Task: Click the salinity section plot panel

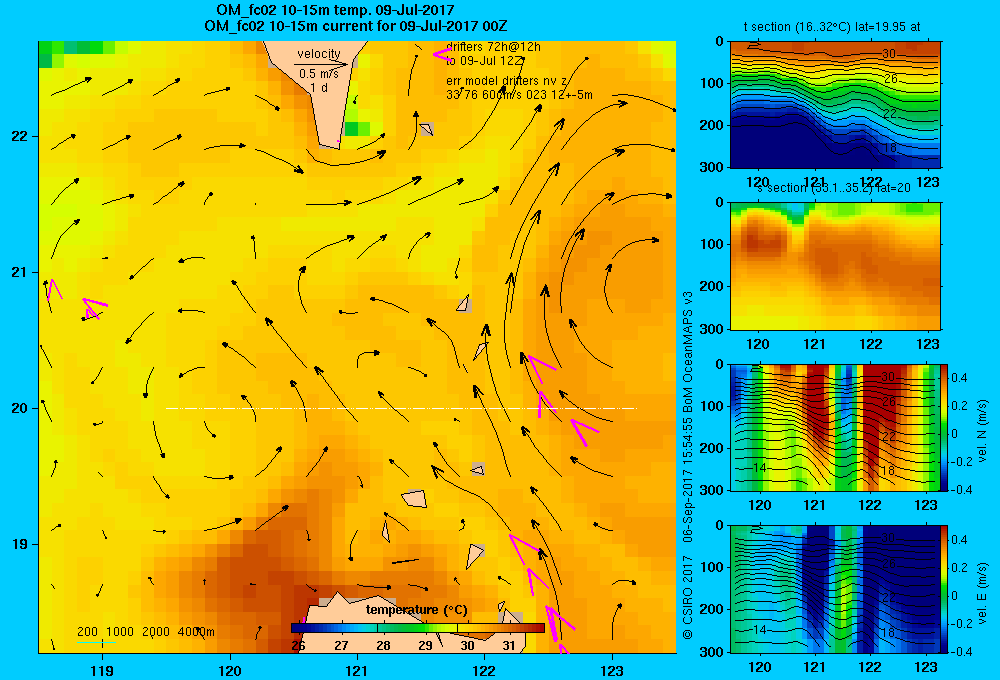Action: [x=835, y=266]
